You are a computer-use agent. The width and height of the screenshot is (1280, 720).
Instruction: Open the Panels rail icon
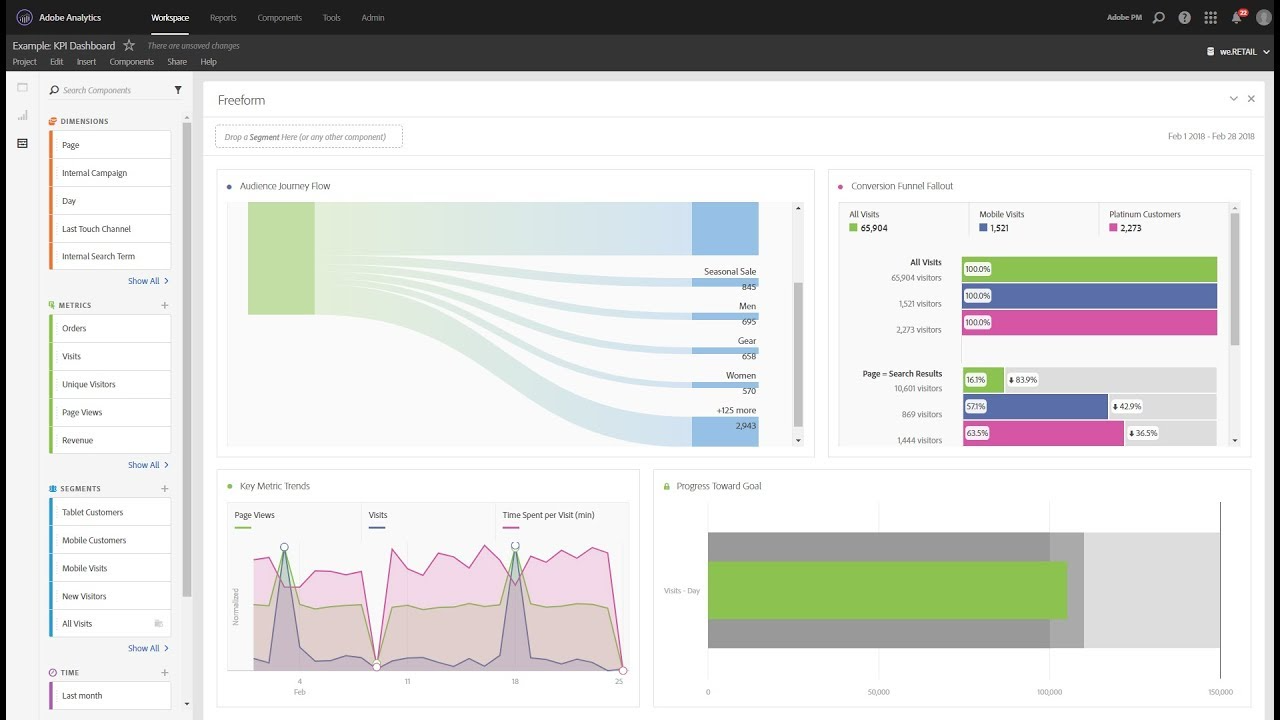(22, 87)
